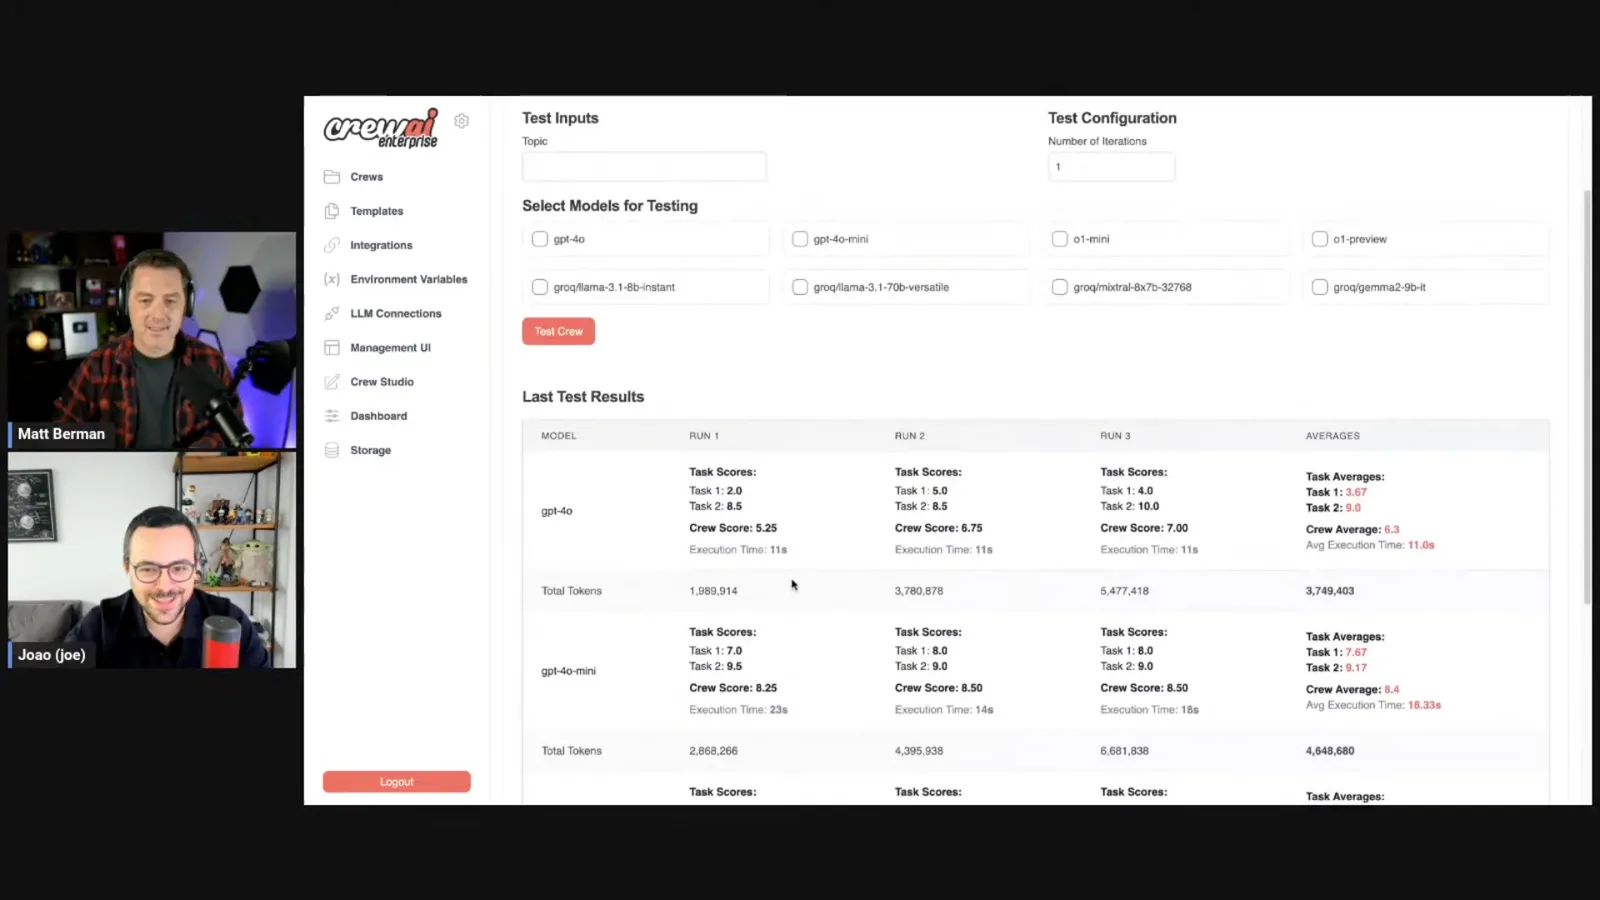Click the Number of Iterations field
This screenshot has width=1600, height=900.
tap(1111, 166)
